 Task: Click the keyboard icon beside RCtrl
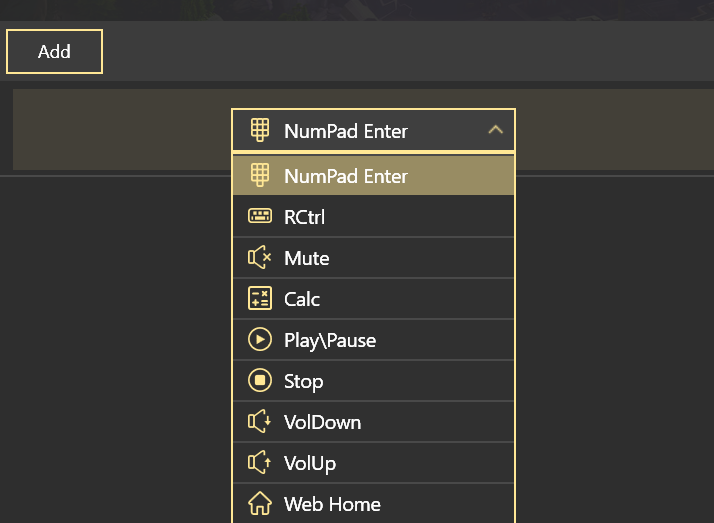(259, 217)
